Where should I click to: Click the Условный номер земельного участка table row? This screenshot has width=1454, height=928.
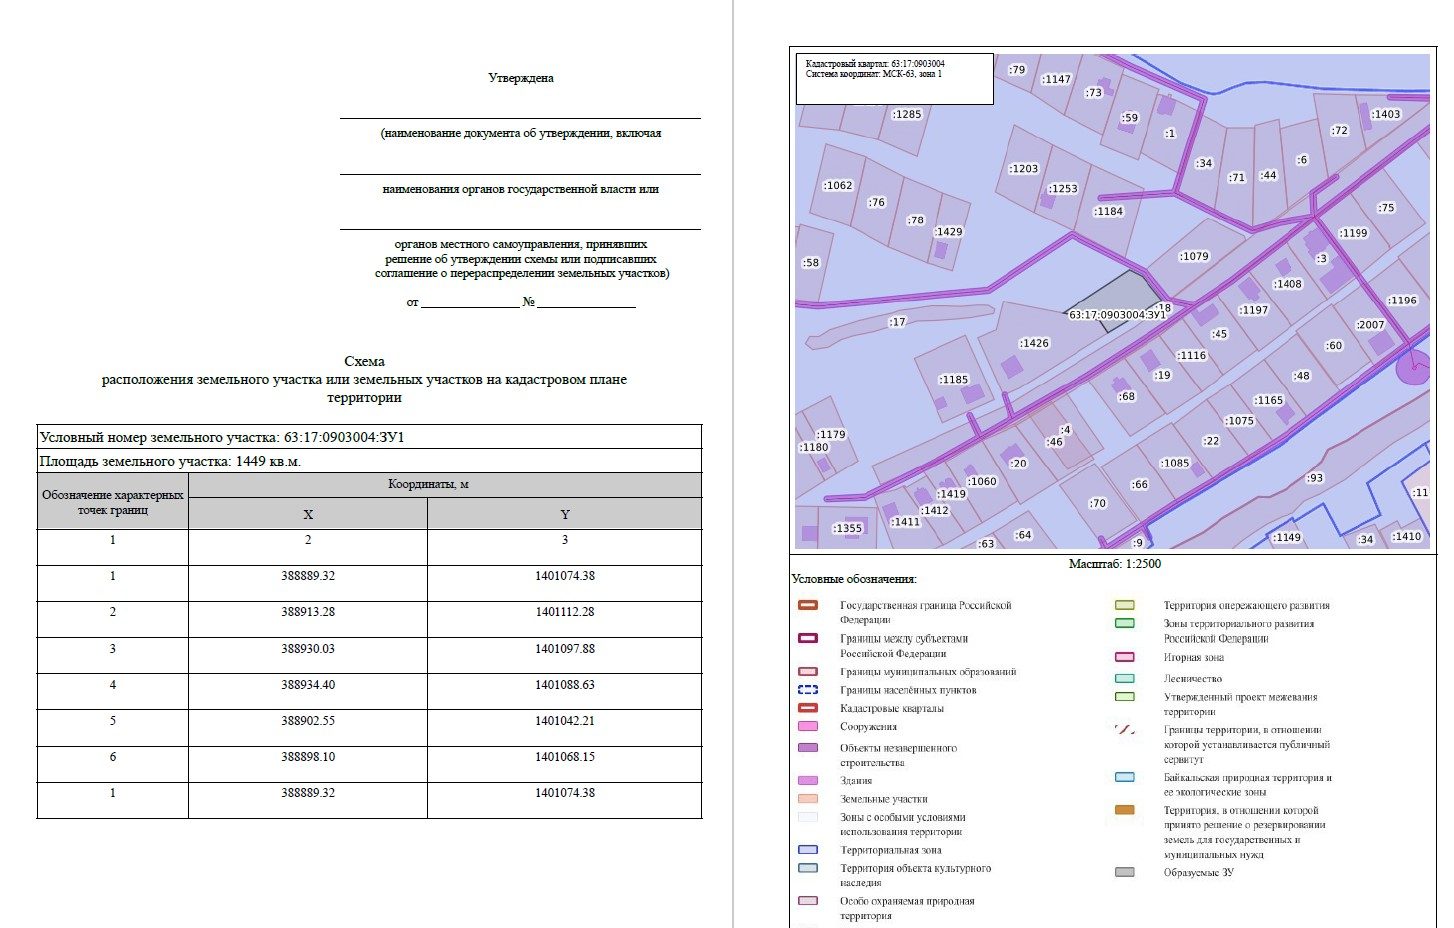click(370, 437)
